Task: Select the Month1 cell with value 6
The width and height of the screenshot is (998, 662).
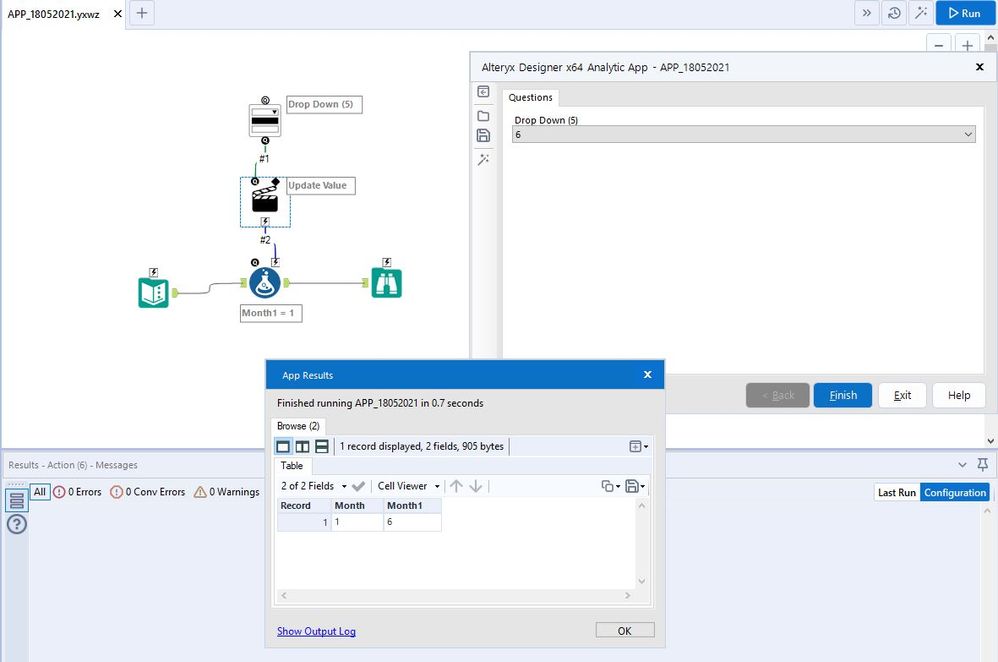Action: coord(412,522)
